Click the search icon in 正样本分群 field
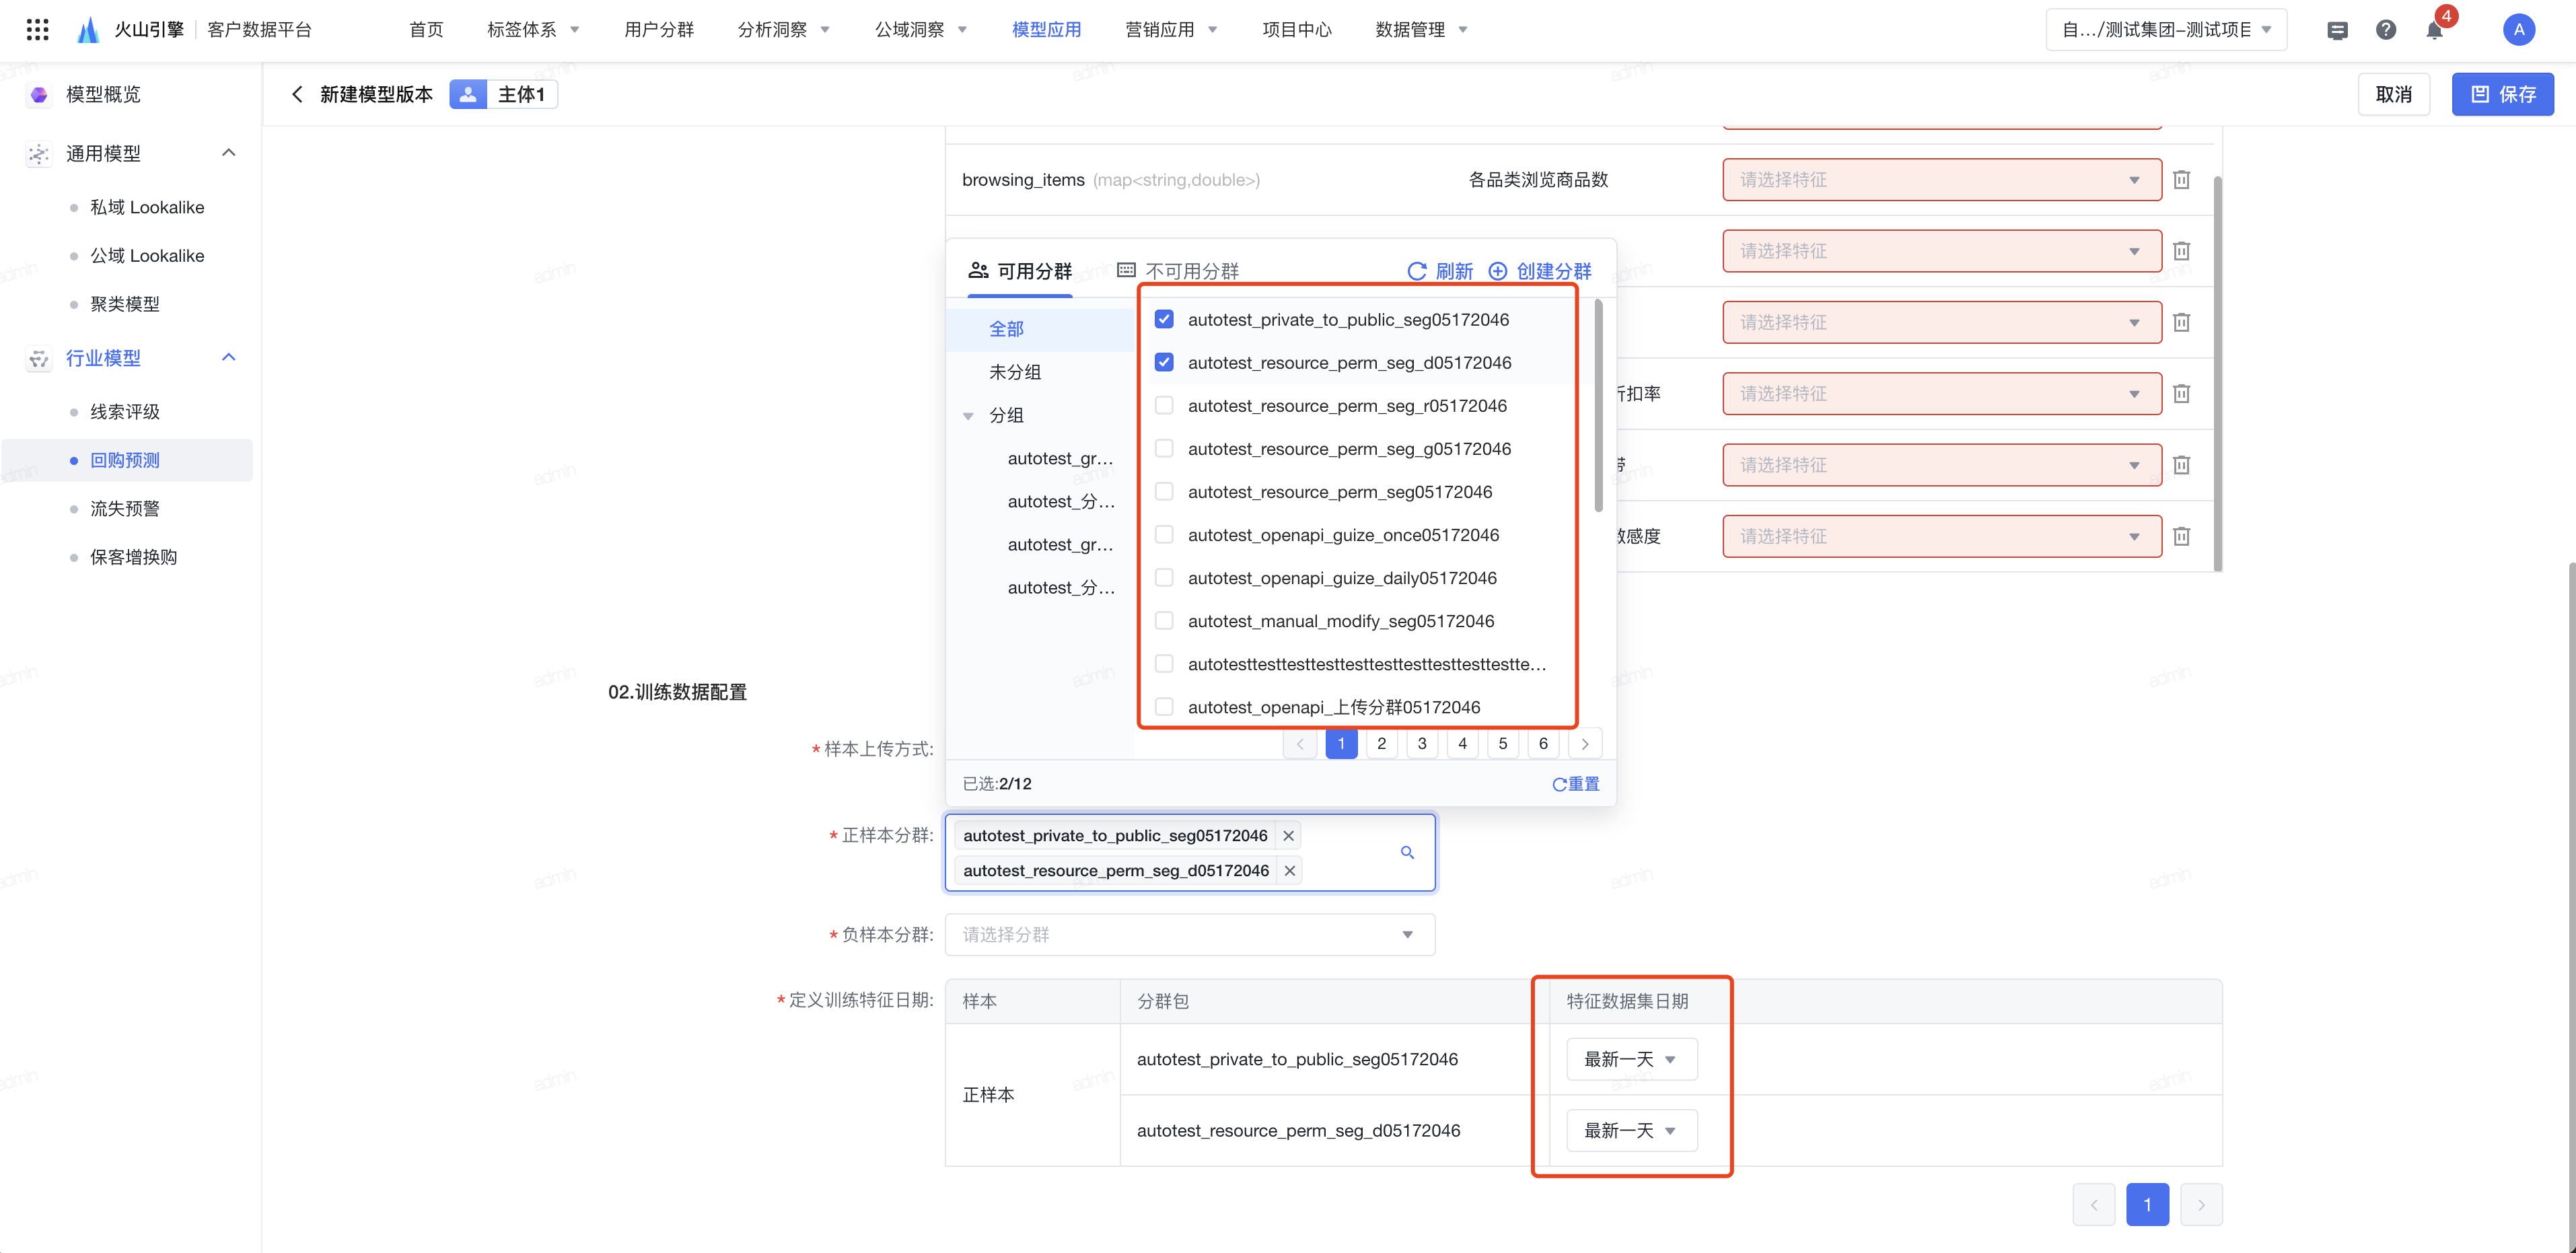 (1407, 853)
